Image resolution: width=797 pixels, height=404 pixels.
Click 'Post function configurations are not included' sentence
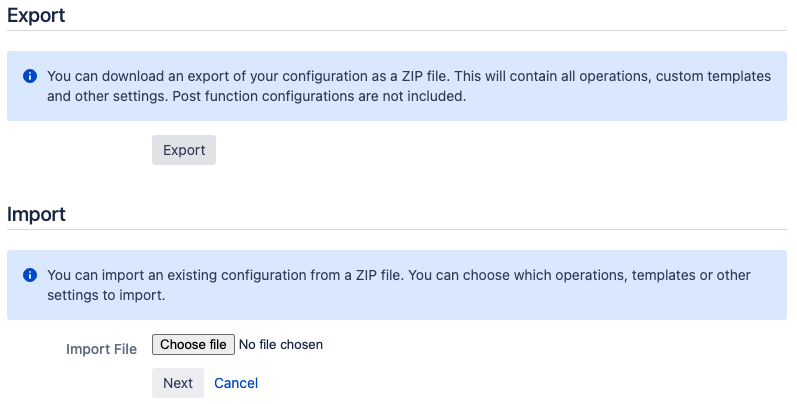tap(319, 96)
